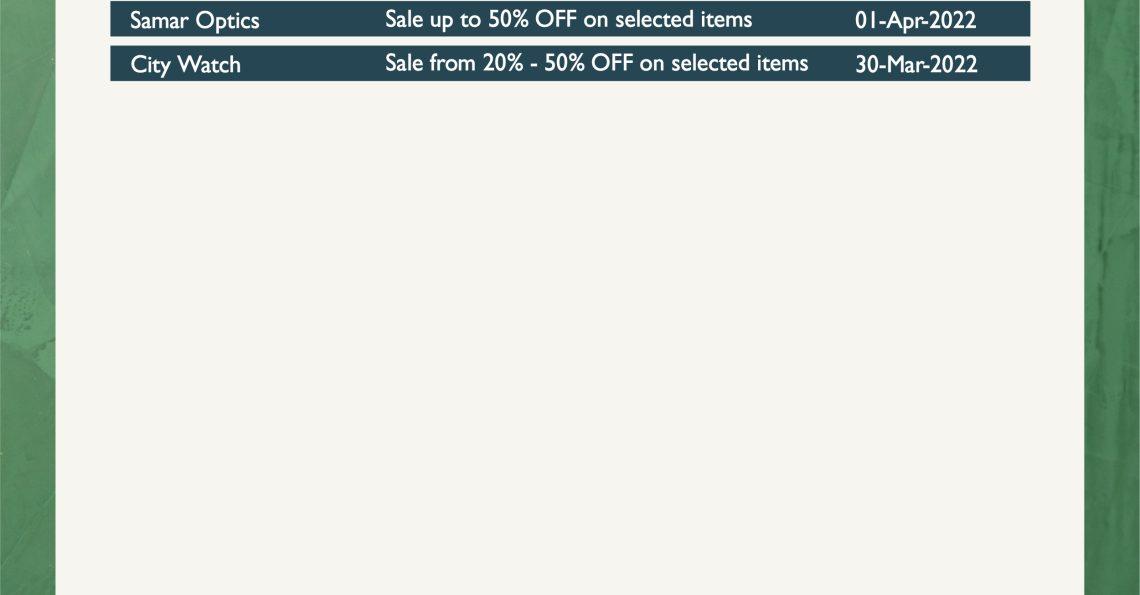Click the word 'Watch' in the second row
Screen dimensions: 1140x595
209,64
